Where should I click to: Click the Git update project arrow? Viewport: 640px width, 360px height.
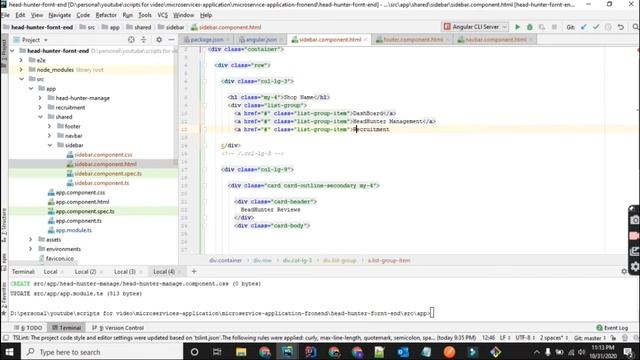pos(584,27)
